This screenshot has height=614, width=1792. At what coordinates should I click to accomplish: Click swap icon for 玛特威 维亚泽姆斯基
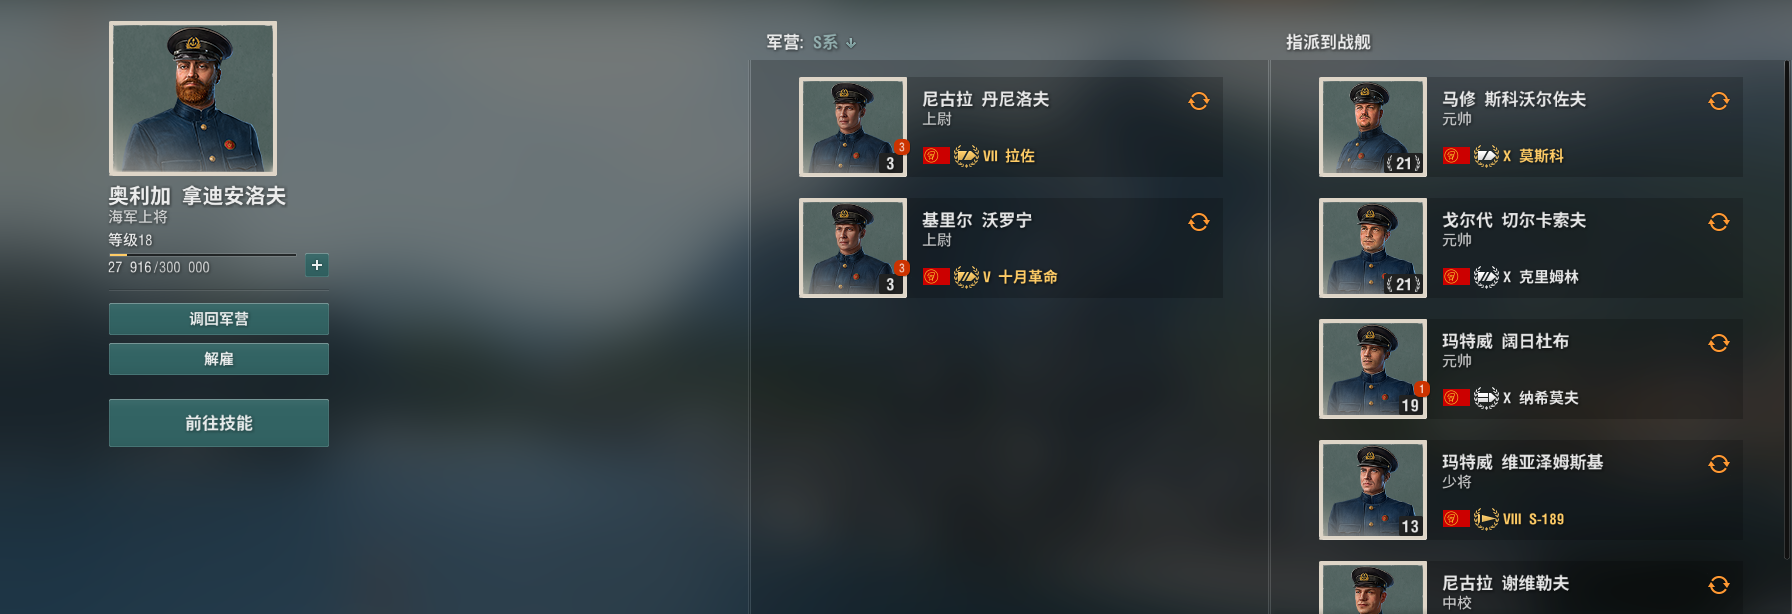click(x=1718, y=464)
